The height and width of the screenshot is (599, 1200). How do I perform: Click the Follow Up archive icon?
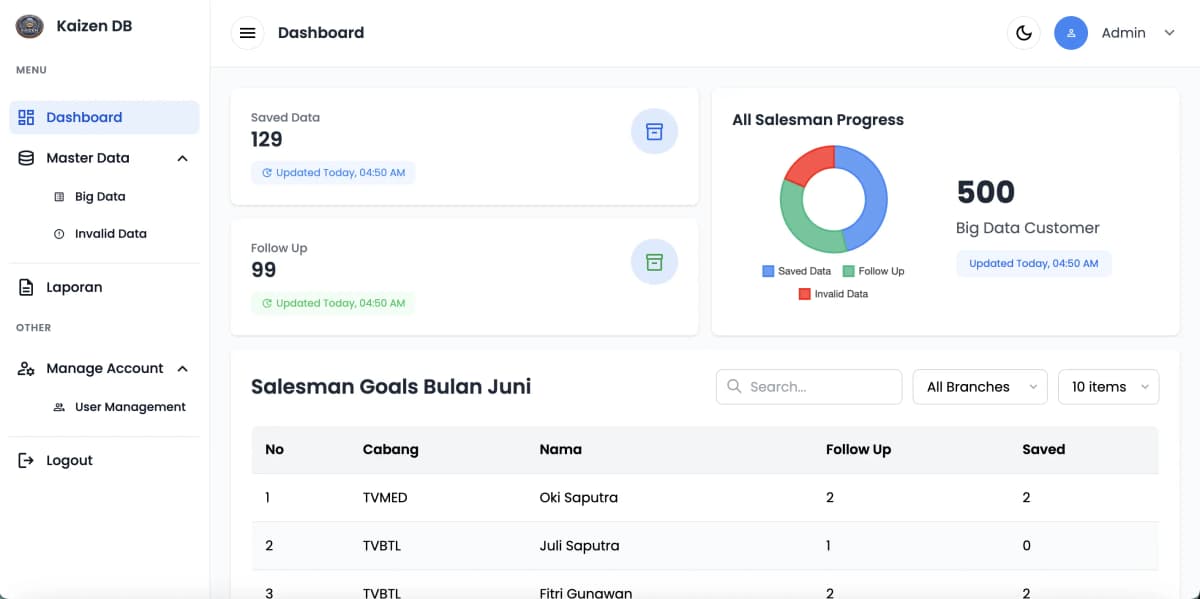tap(654, 262)
